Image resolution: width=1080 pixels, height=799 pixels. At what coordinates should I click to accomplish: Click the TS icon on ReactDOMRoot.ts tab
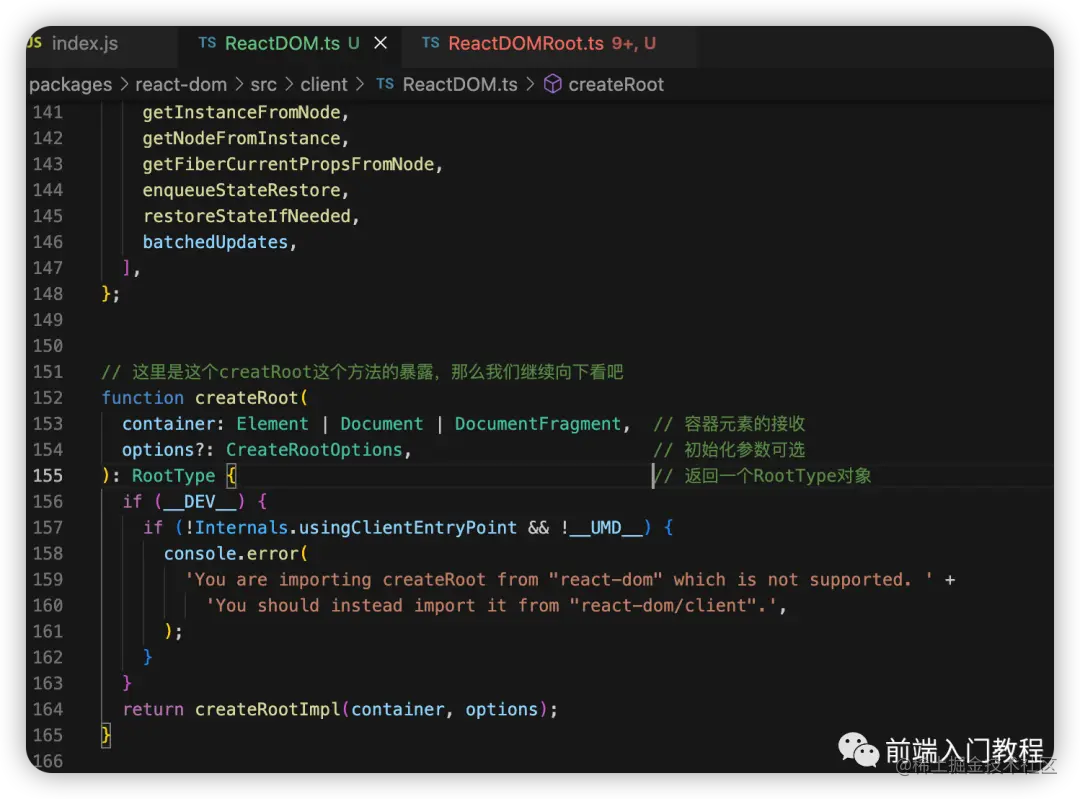[x=430, y=43]
